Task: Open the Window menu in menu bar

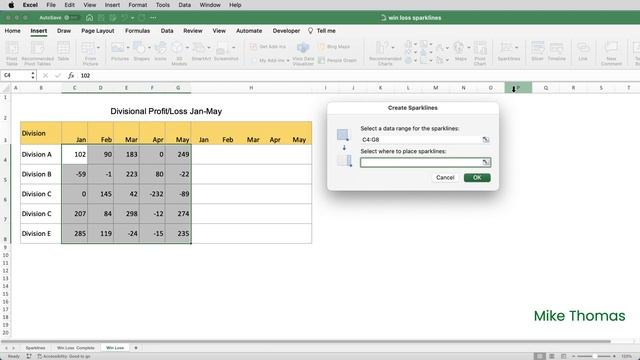Action: coord(210,5)
